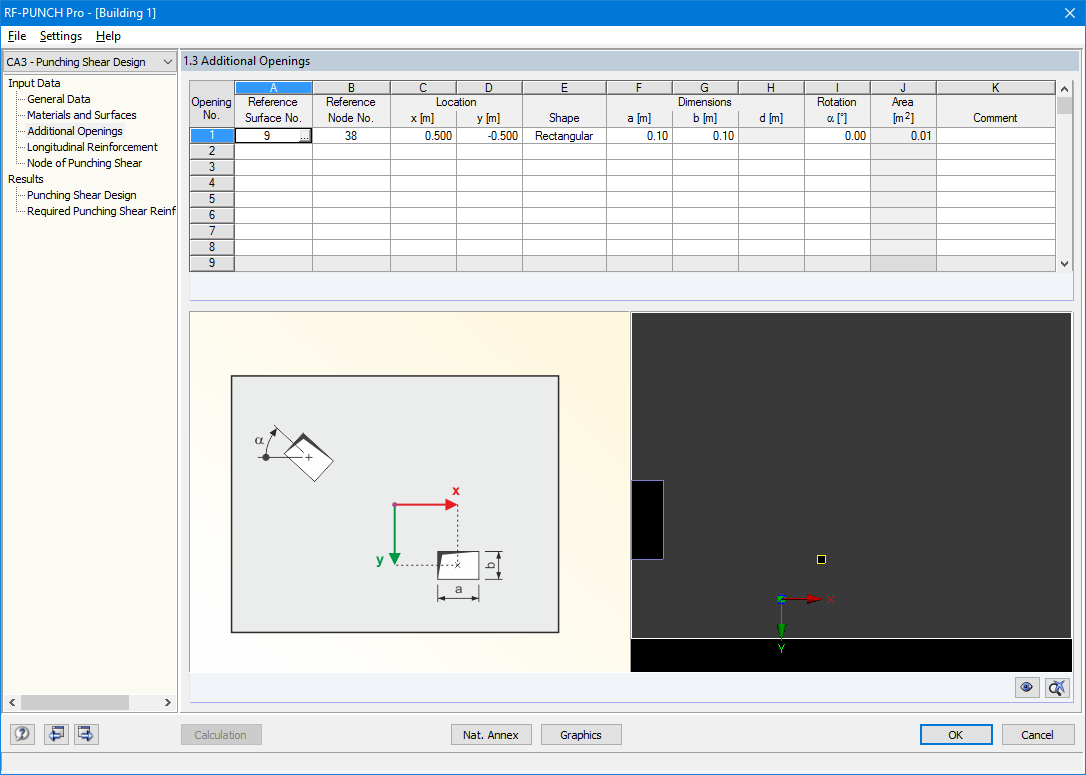Click table scrollbar up arrow
This screenshot has width=1086, height=775.
(x=1065, y=89)
